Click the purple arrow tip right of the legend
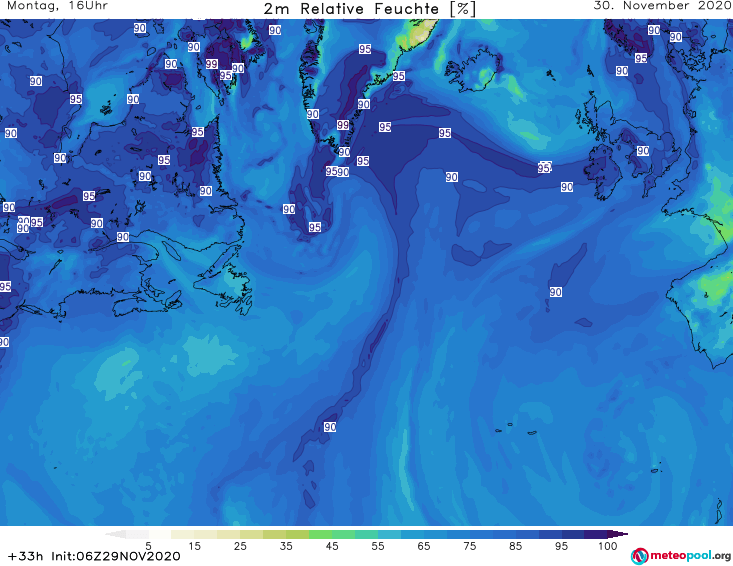Image resolution: width=733 pixels, height=566 pixels. coord(620,534)
